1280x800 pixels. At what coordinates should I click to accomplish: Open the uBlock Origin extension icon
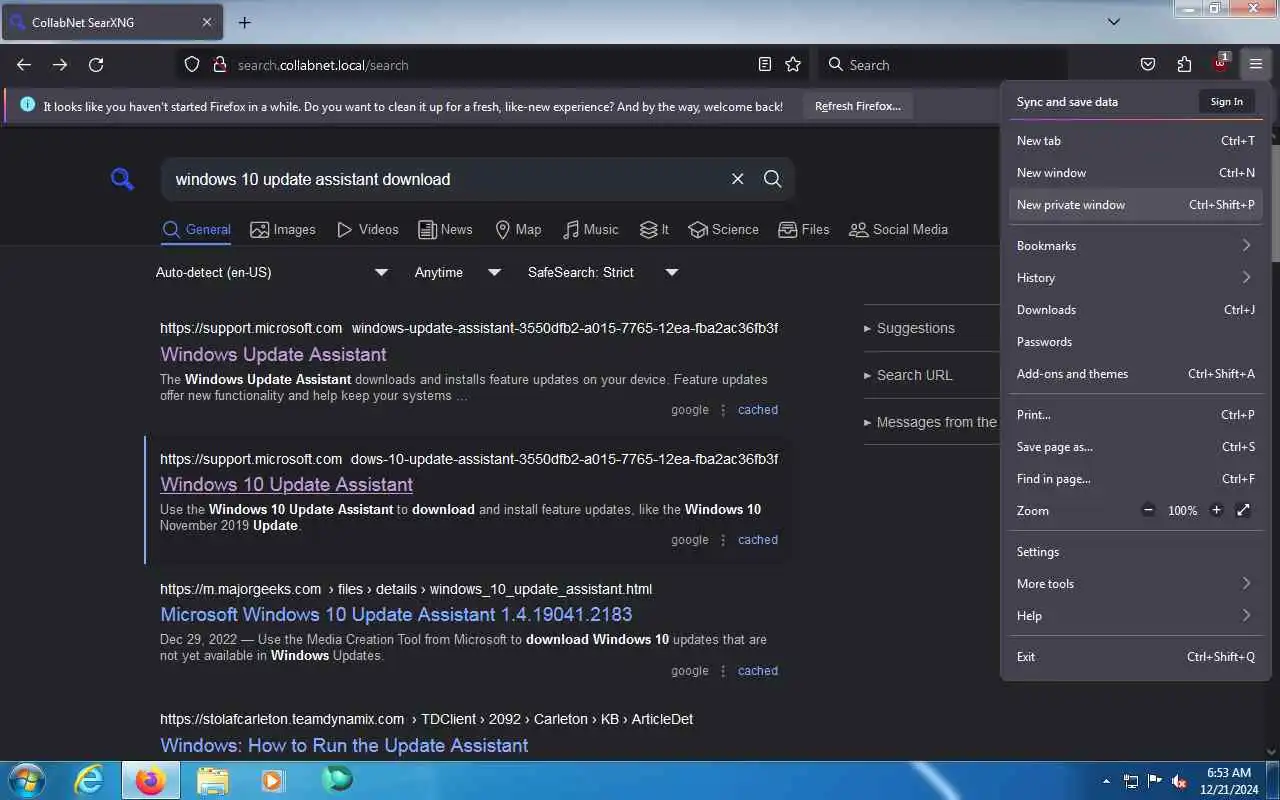1220,64
